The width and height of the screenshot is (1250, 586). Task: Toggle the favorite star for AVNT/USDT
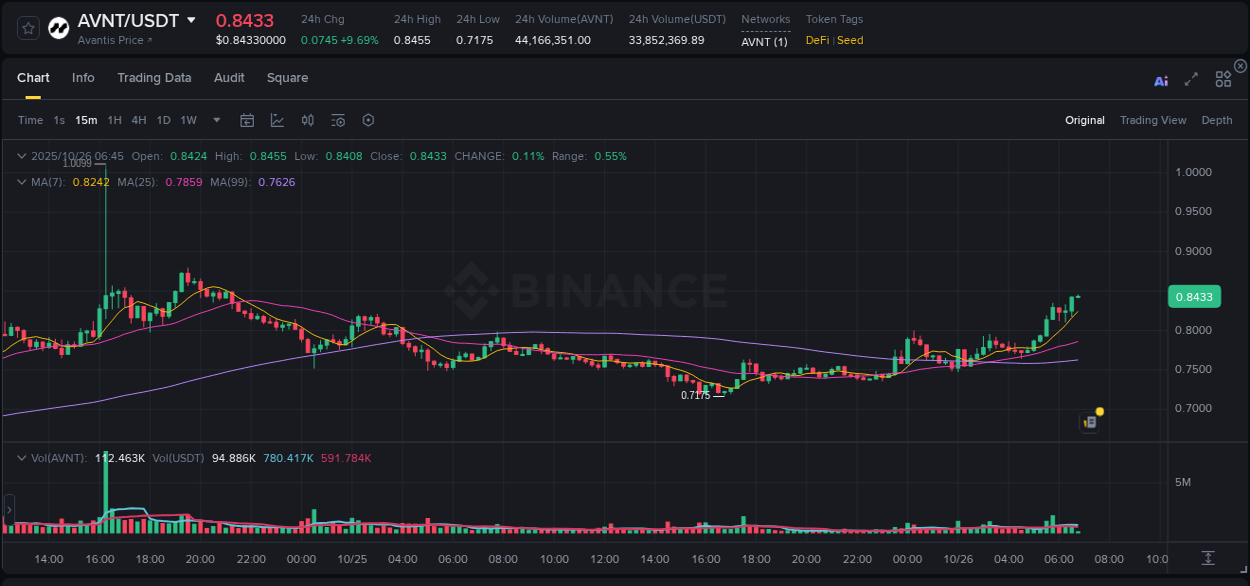pyautogui.click(x=27, y=28)
